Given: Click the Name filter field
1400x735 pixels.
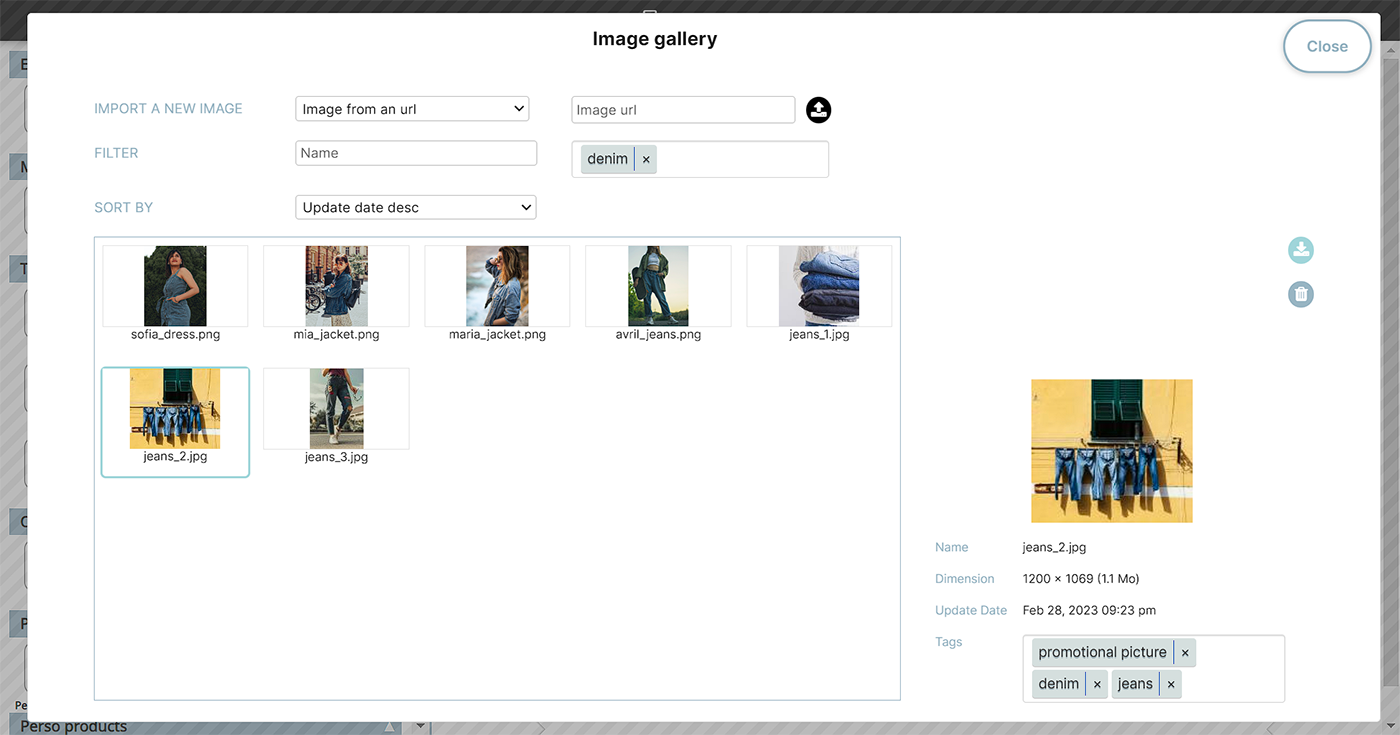Looking at the screenshot, I should point(416,153).
